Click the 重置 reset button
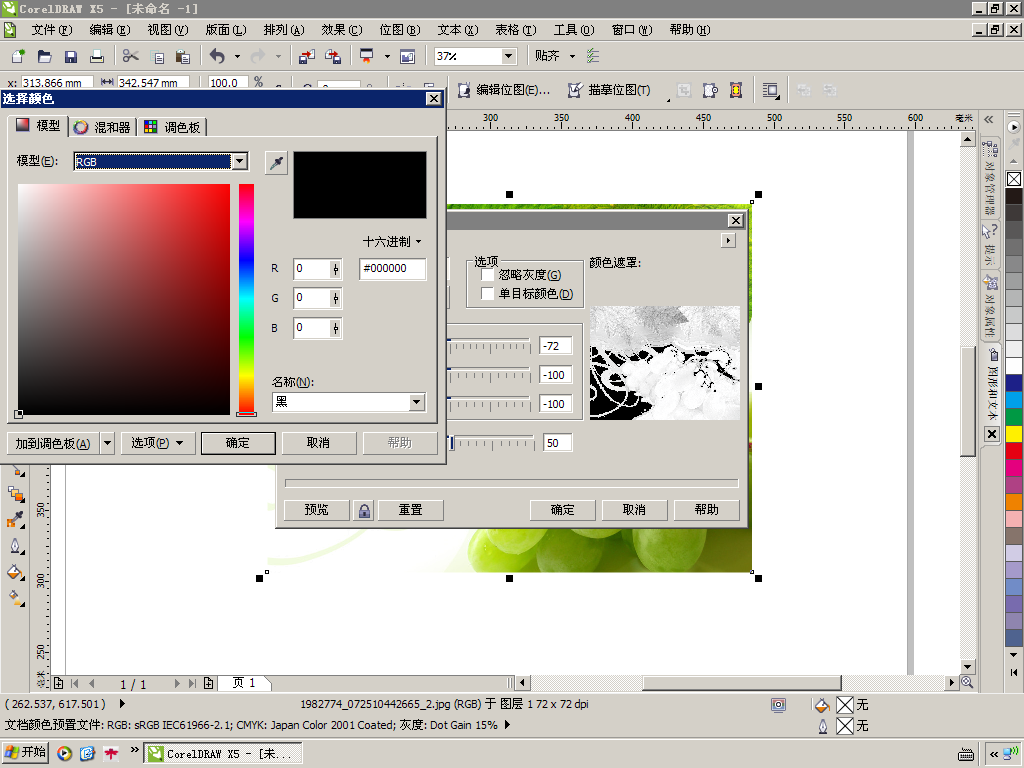 point(411,510)
